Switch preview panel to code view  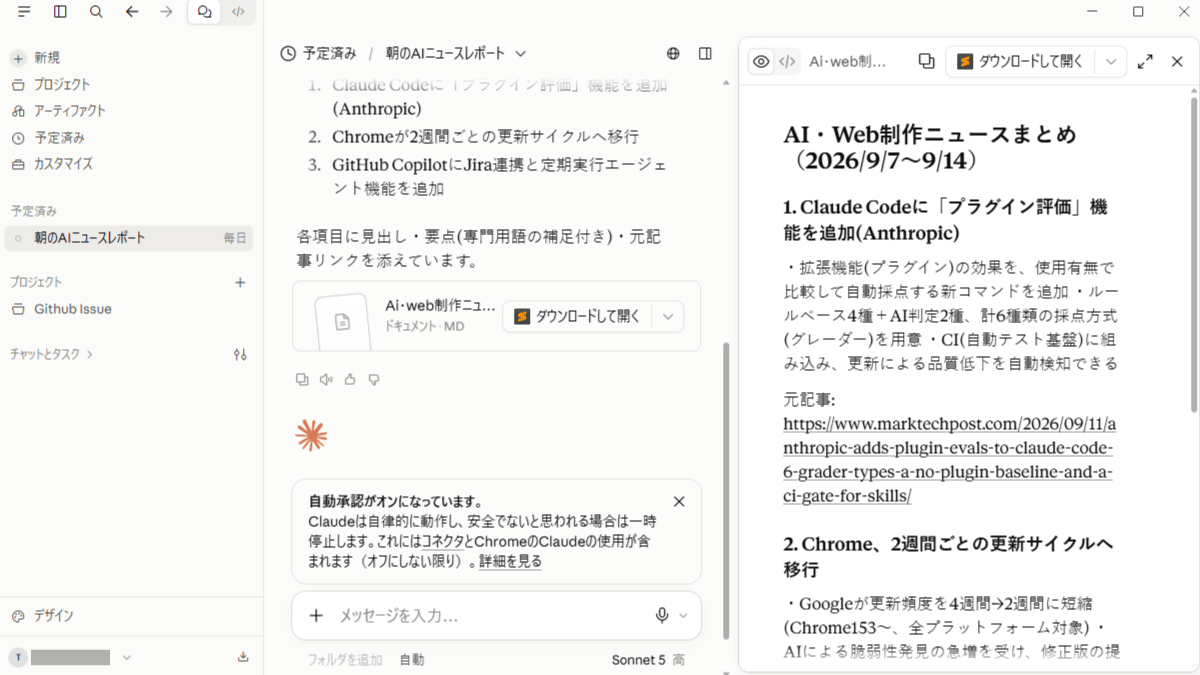point(787,61)
